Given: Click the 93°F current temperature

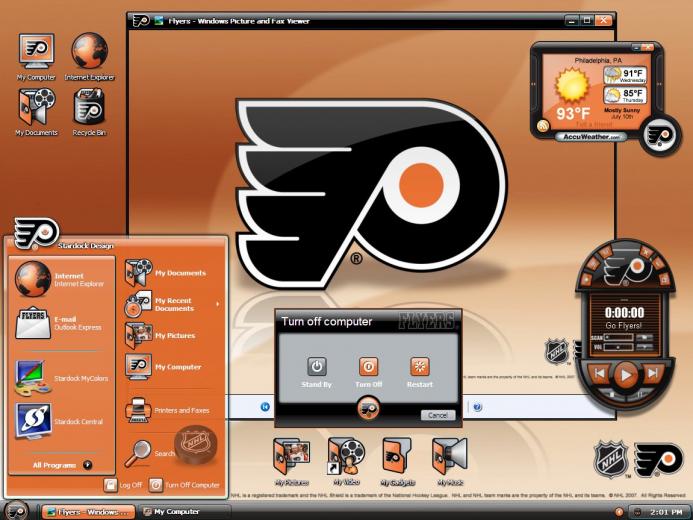Looking at the screenshot, I should tap(573, 114).
